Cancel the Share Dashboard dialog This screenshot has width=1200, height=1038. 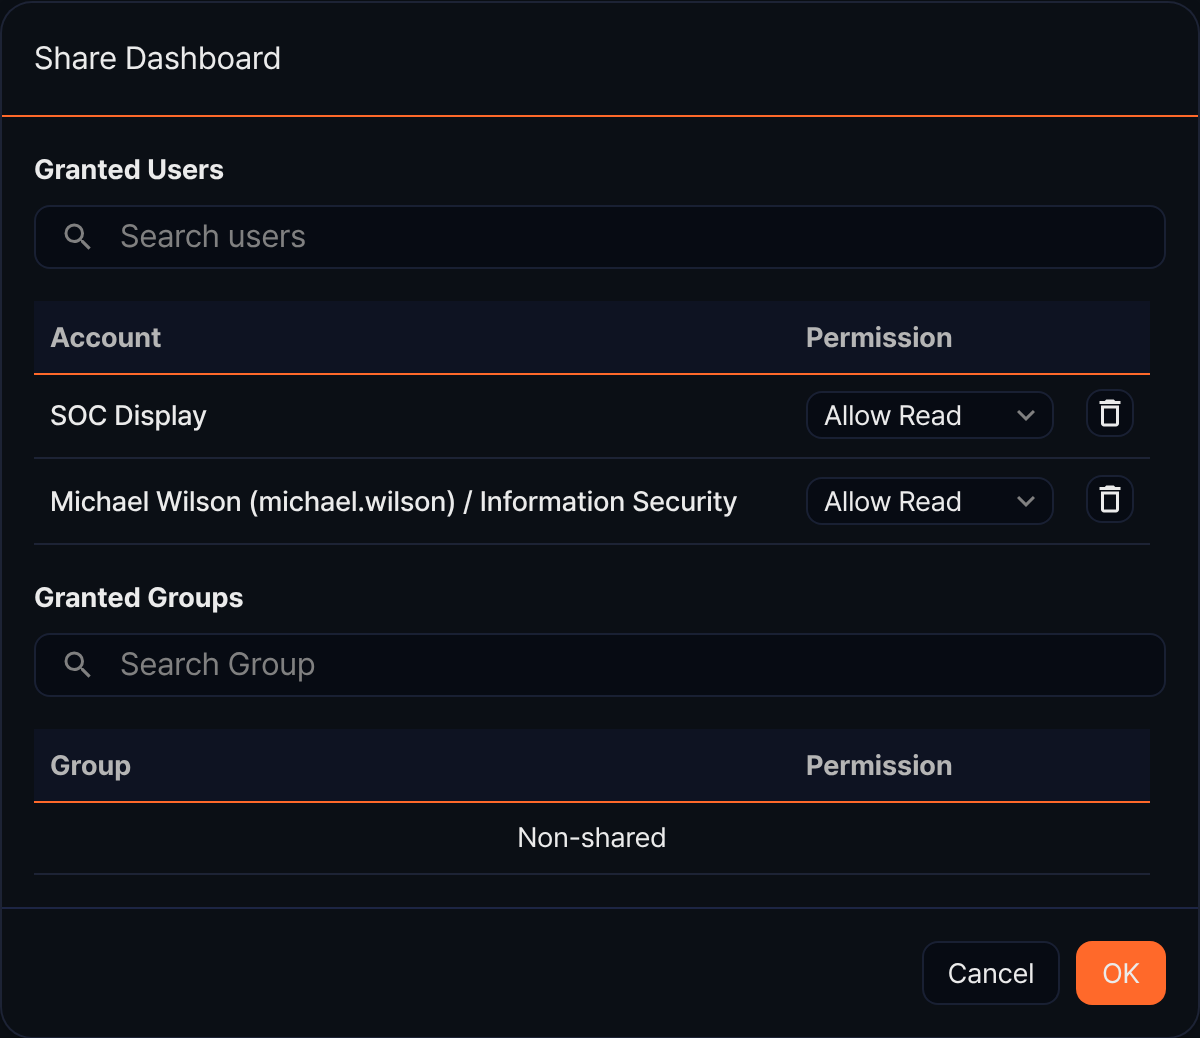[991, 973]
